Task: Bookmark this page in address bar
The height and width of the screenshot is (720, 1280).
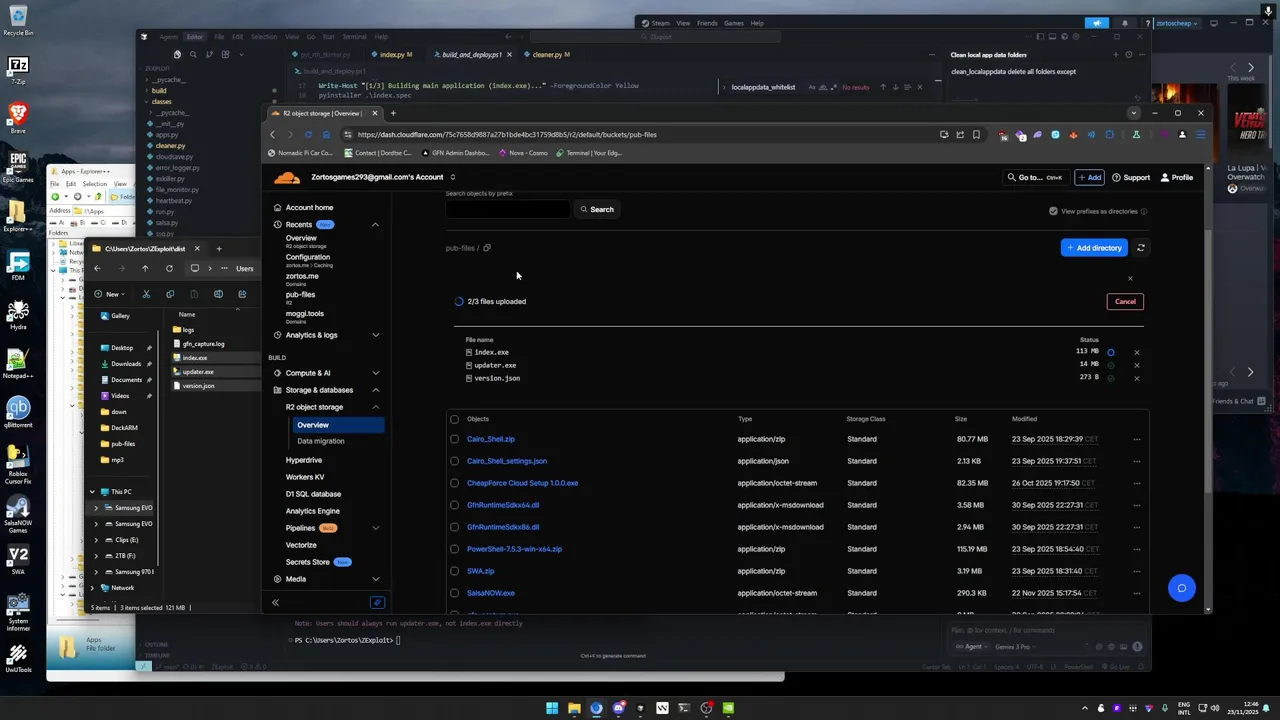Action: tap(976, 134)
